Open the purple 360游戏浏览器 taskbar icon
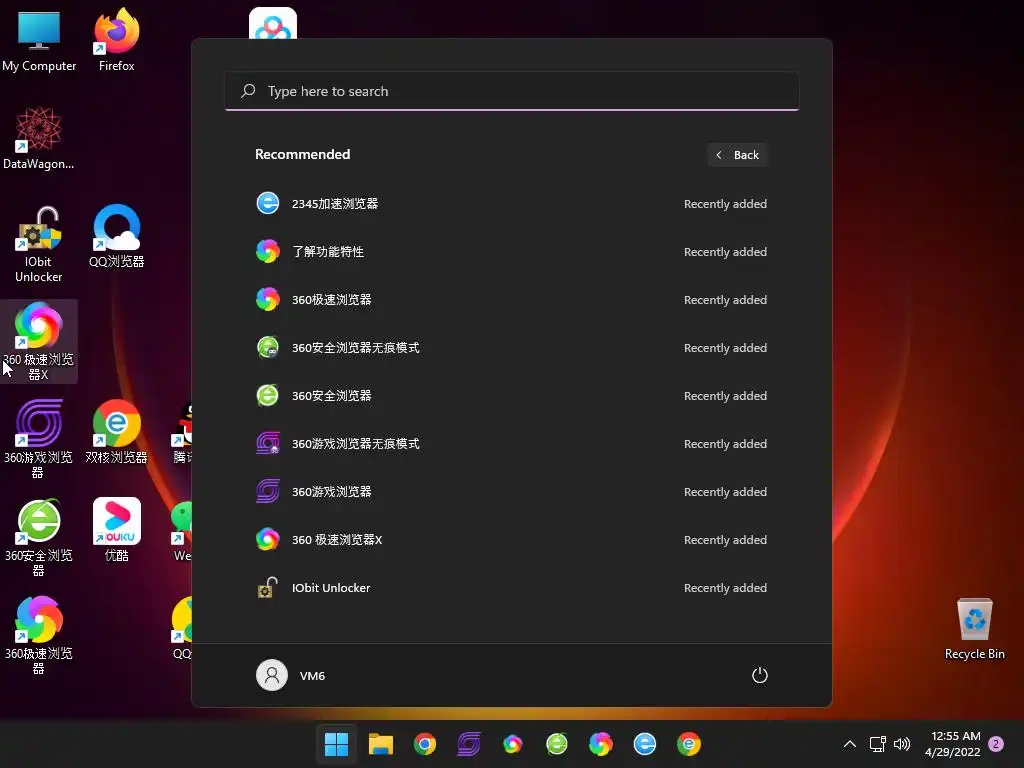 pyautogui.click(x=469, y=744)
